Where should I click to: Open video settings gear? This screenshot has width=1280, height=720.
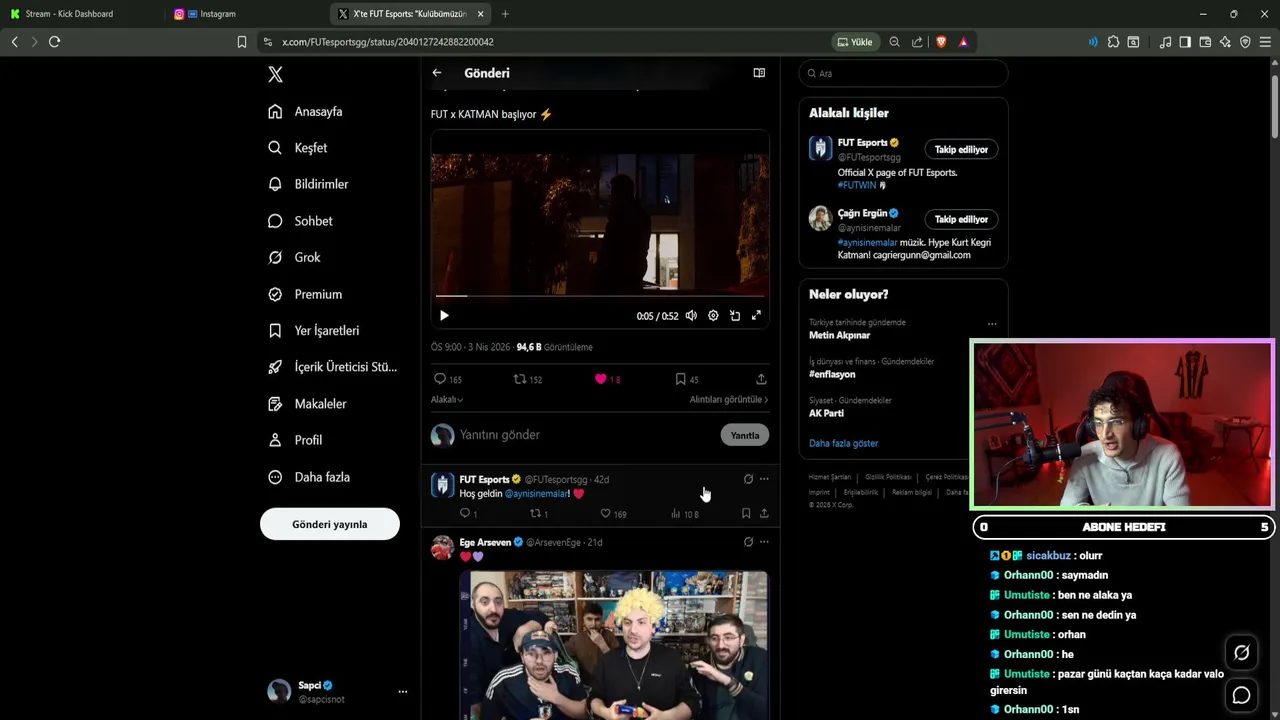tap(713, 316)
